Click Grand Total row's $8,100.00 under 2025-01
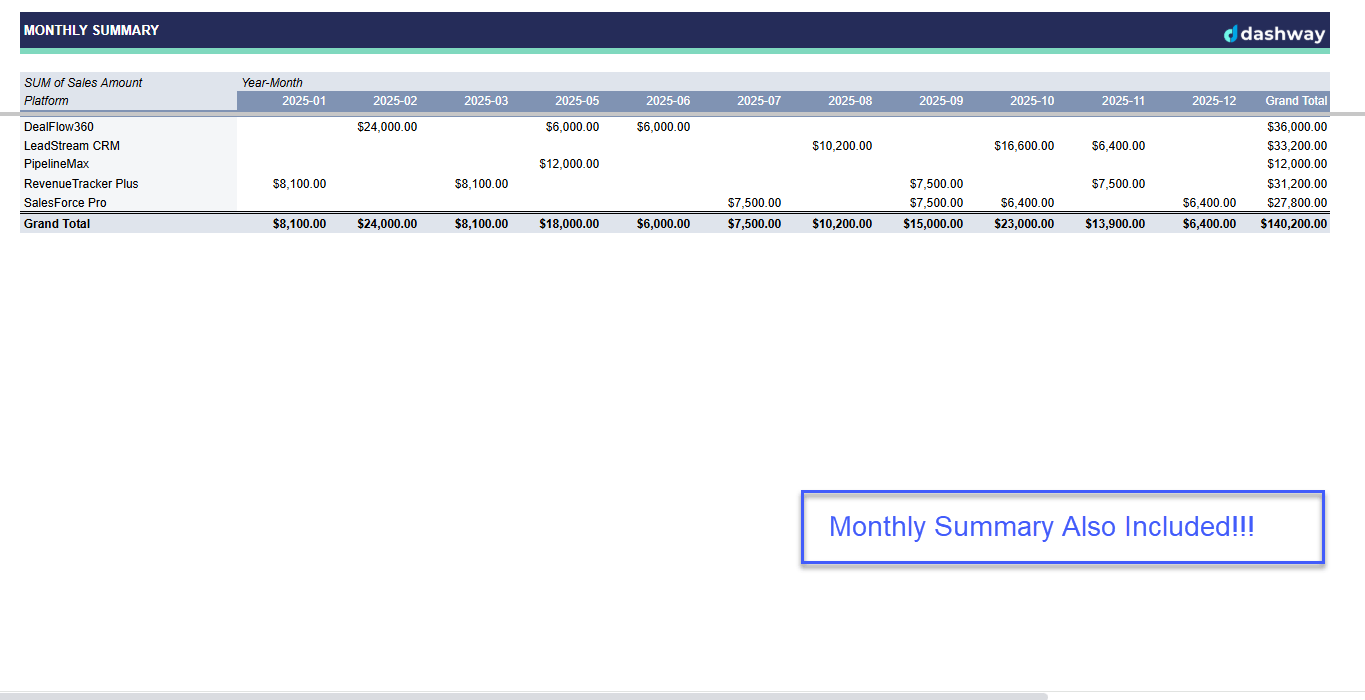Image resolution: width=1365 pixels, height=700 pixels. tap(299, 224)
